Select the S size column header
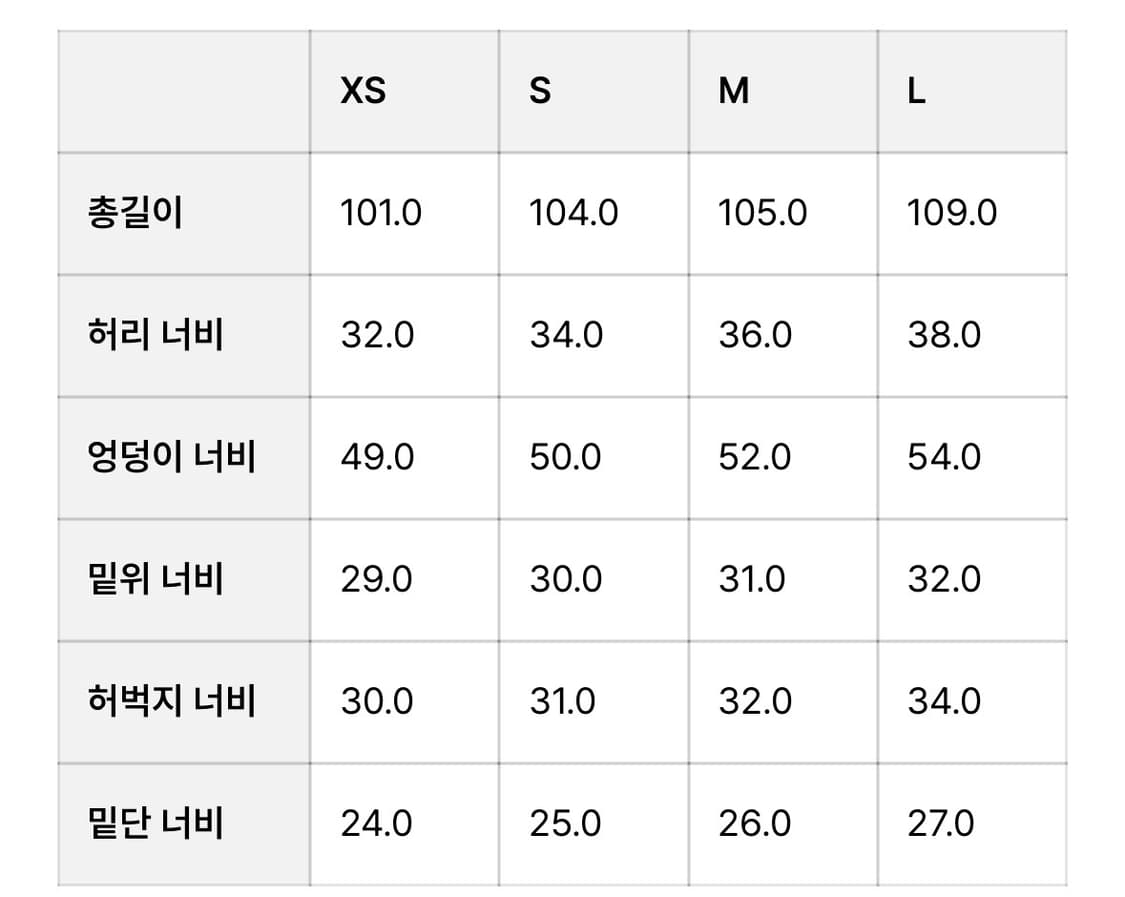Image resolution: width=1125 pixels, height=897 pixels. click(540, 92)
